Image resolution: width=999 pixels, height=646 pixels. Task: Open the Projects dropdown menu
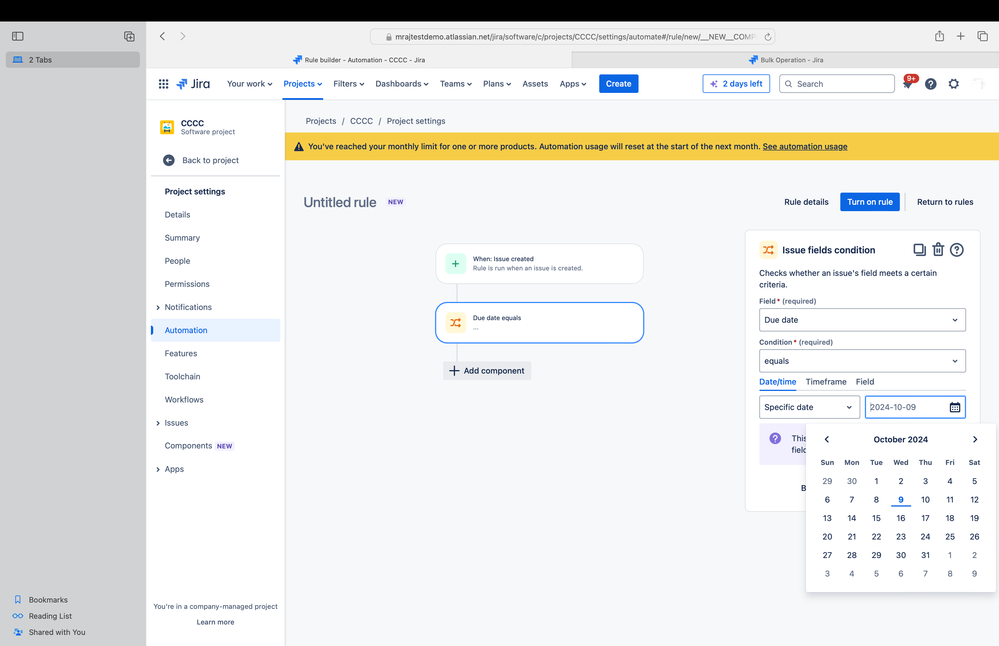(303, 83)
